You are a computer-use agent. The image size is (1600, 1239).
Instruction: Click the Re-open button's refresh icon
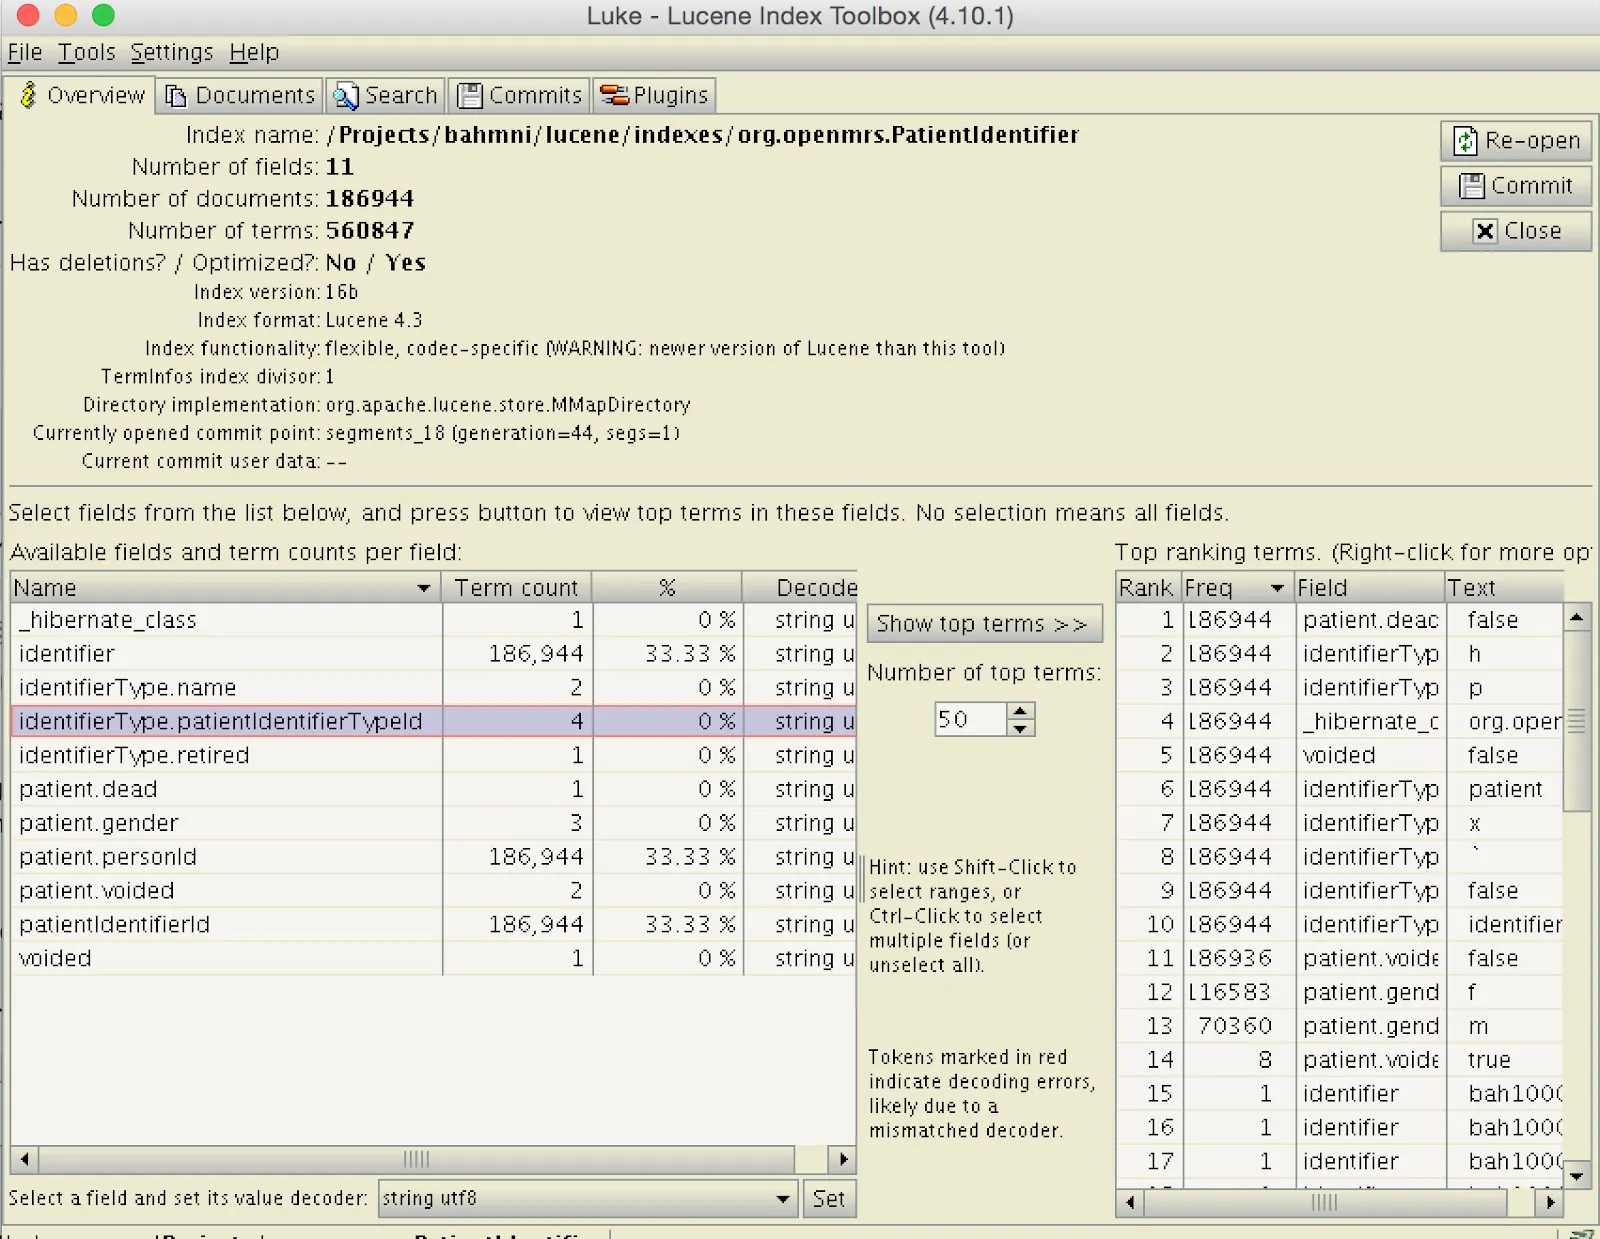click(x=1465, y=141)
